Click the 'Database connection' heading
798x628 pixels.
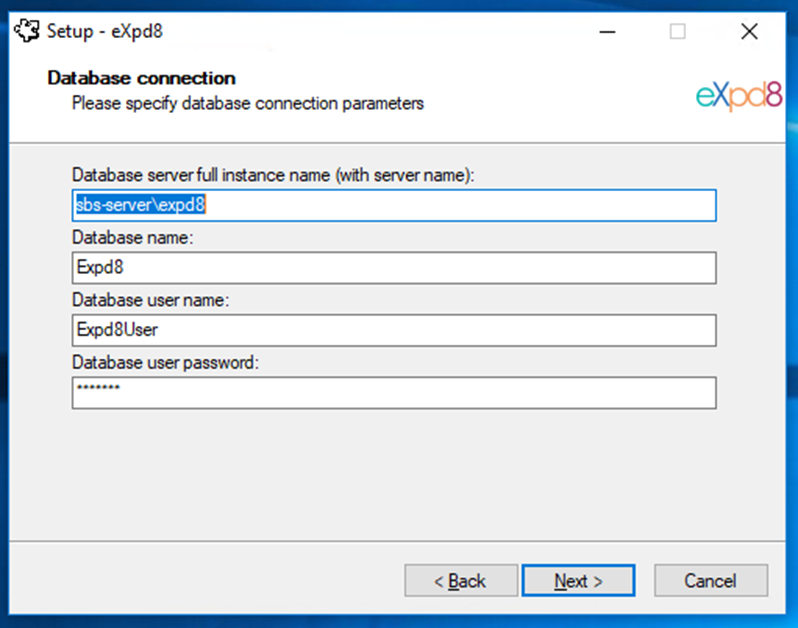[141, 78]
